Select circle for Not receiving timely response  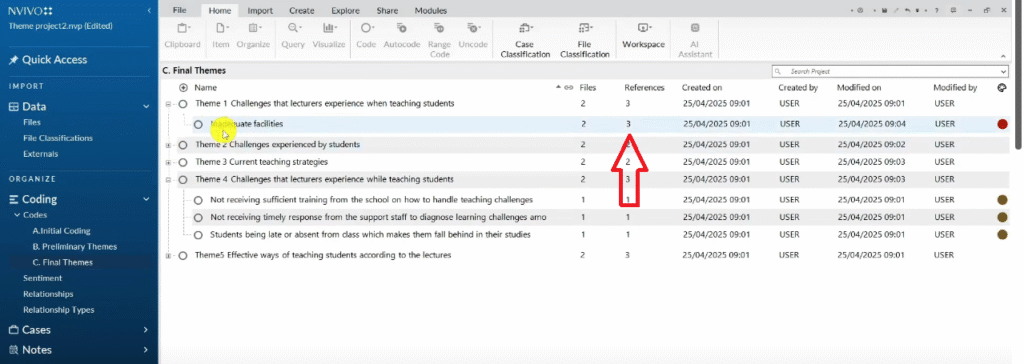[x=199, y=218]
